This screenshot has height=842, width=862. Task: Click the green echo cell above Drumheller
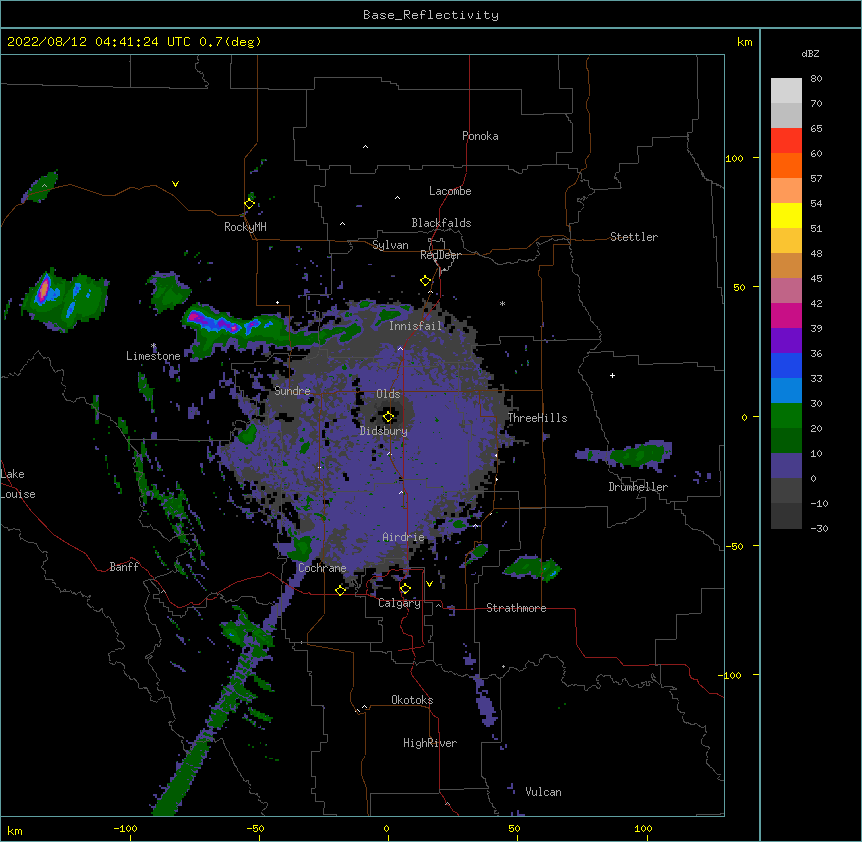pyautogui.click(x=638, y=455)
